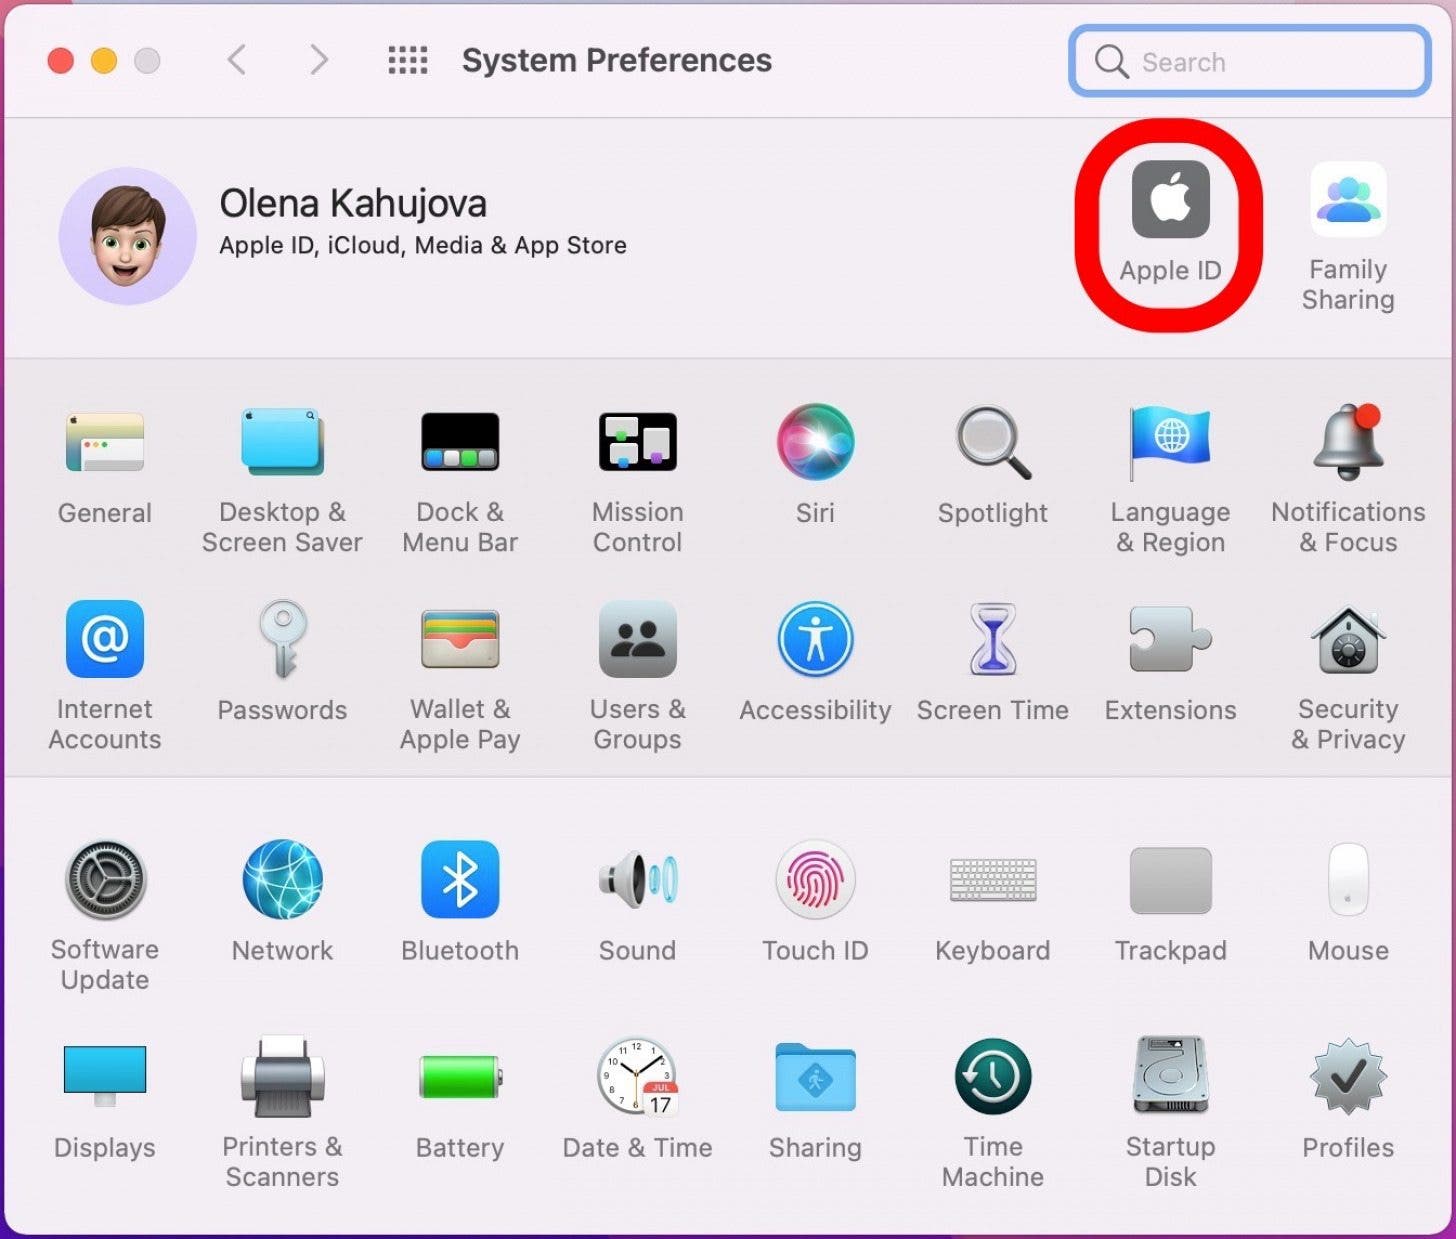The image size is (1456, 1239).
Task: Open the Battery preferences
Action: pyautogui.click(x=459, y=1077)
